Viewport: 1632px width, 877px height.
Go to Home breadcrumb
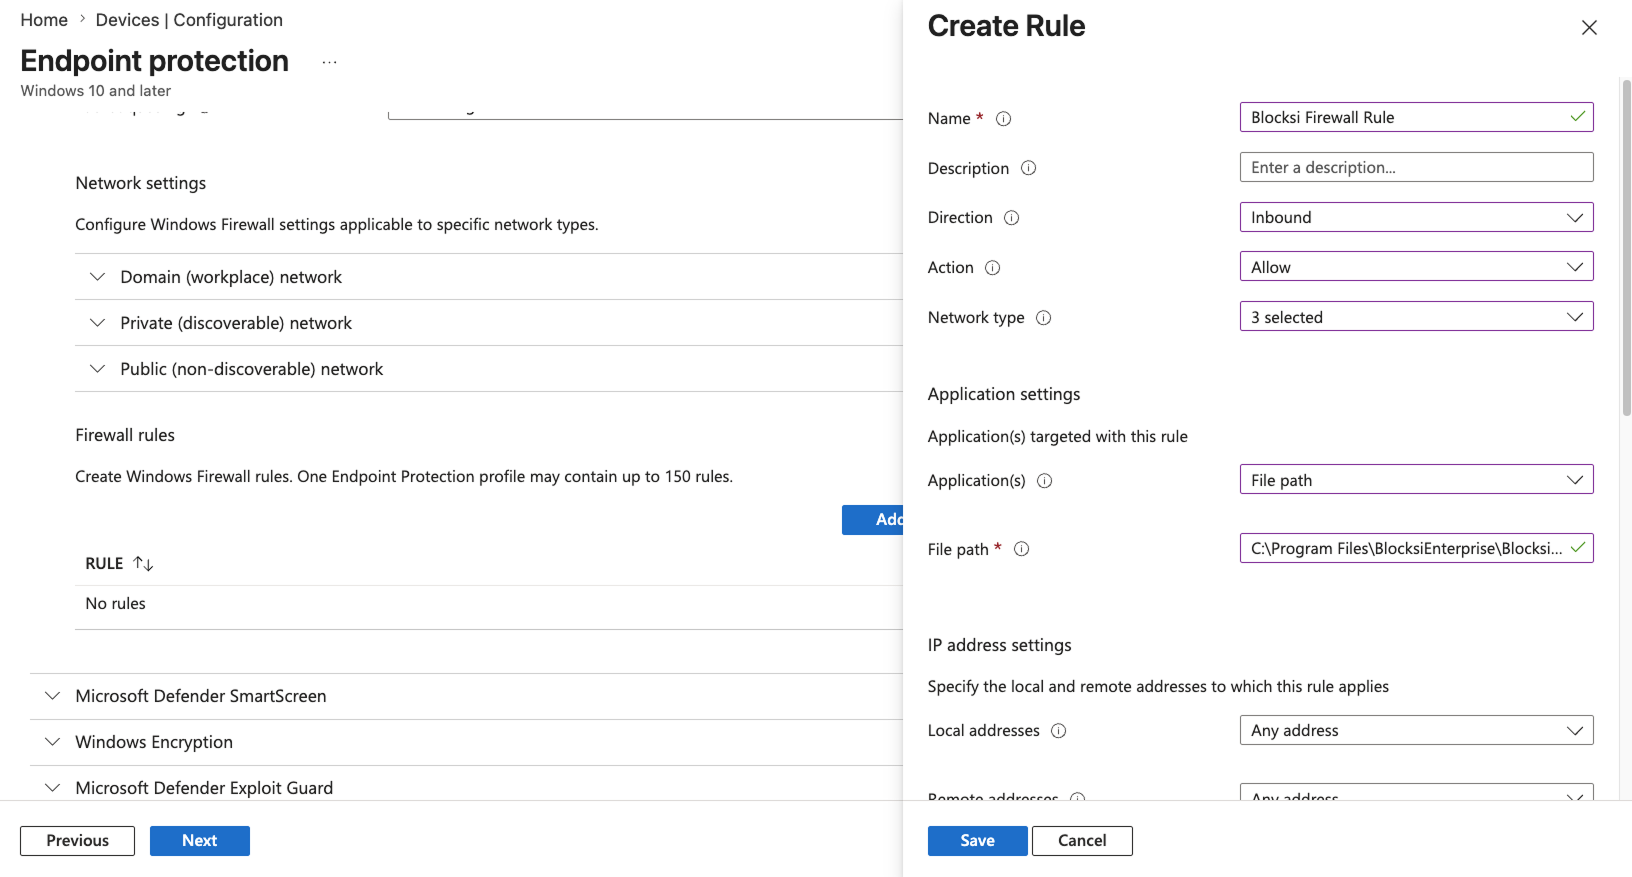44,20
